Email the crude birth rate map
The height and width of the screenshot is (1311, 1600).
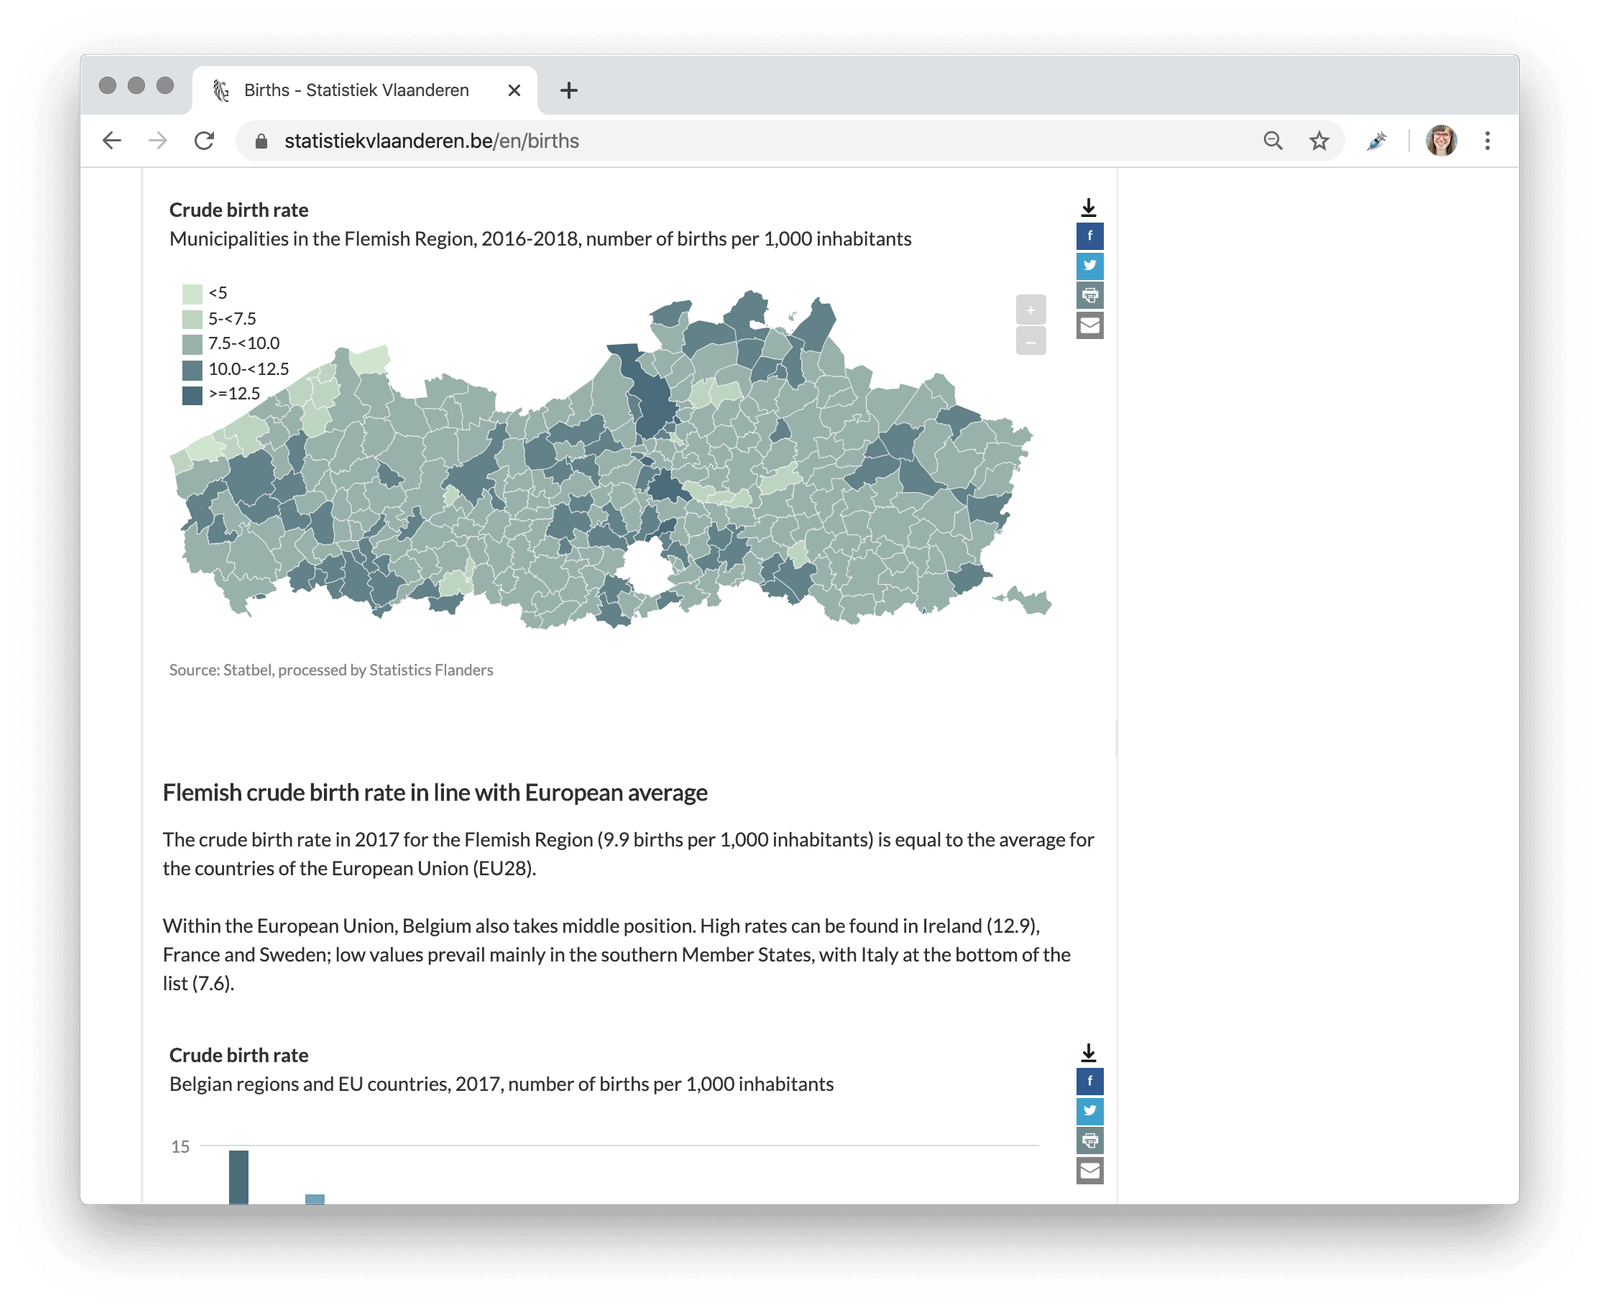coord(1089,326)
